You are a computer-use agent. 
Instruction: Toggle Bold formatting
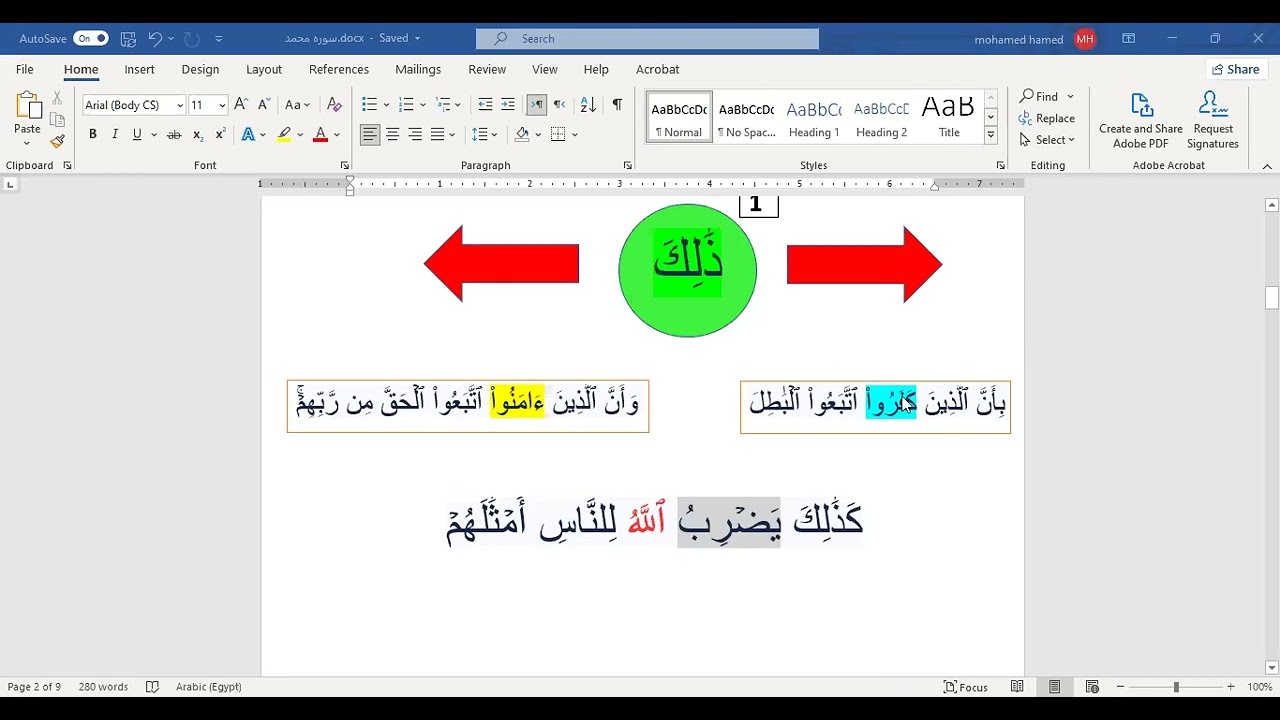92,134
